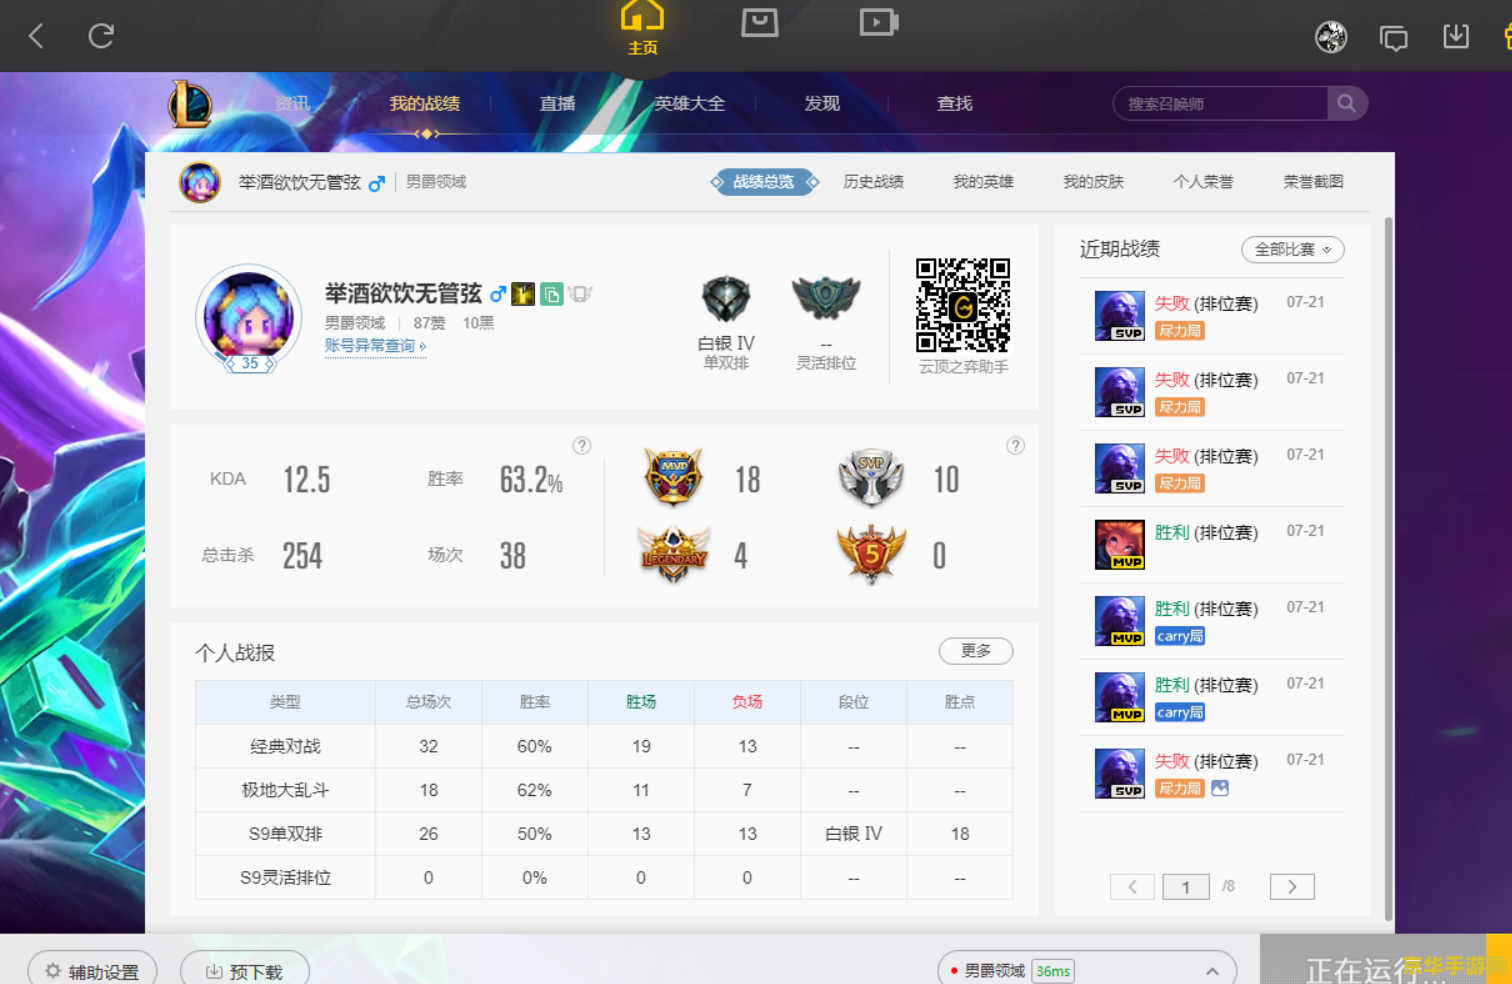The height and width of the screenshot is (984, 1512).
Task: Open the video player icon in top bar
Action: [879, 22]
